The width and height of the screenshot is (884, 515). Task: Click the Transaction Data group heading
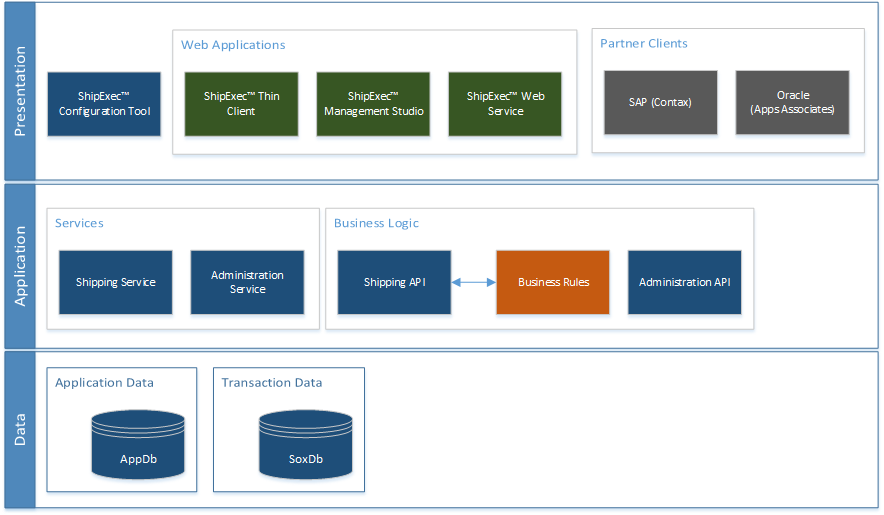click(x=272, y=383)
